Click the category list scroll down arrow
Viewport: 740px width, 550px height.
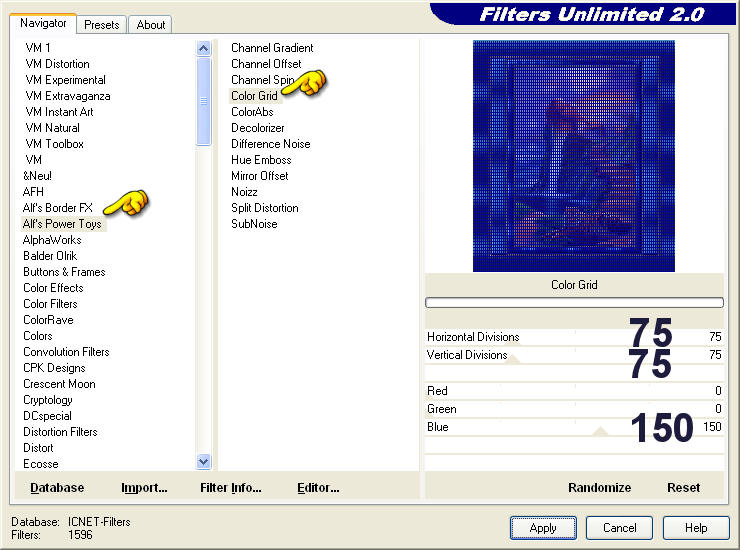pyautogui.click(x=203, y=461)
